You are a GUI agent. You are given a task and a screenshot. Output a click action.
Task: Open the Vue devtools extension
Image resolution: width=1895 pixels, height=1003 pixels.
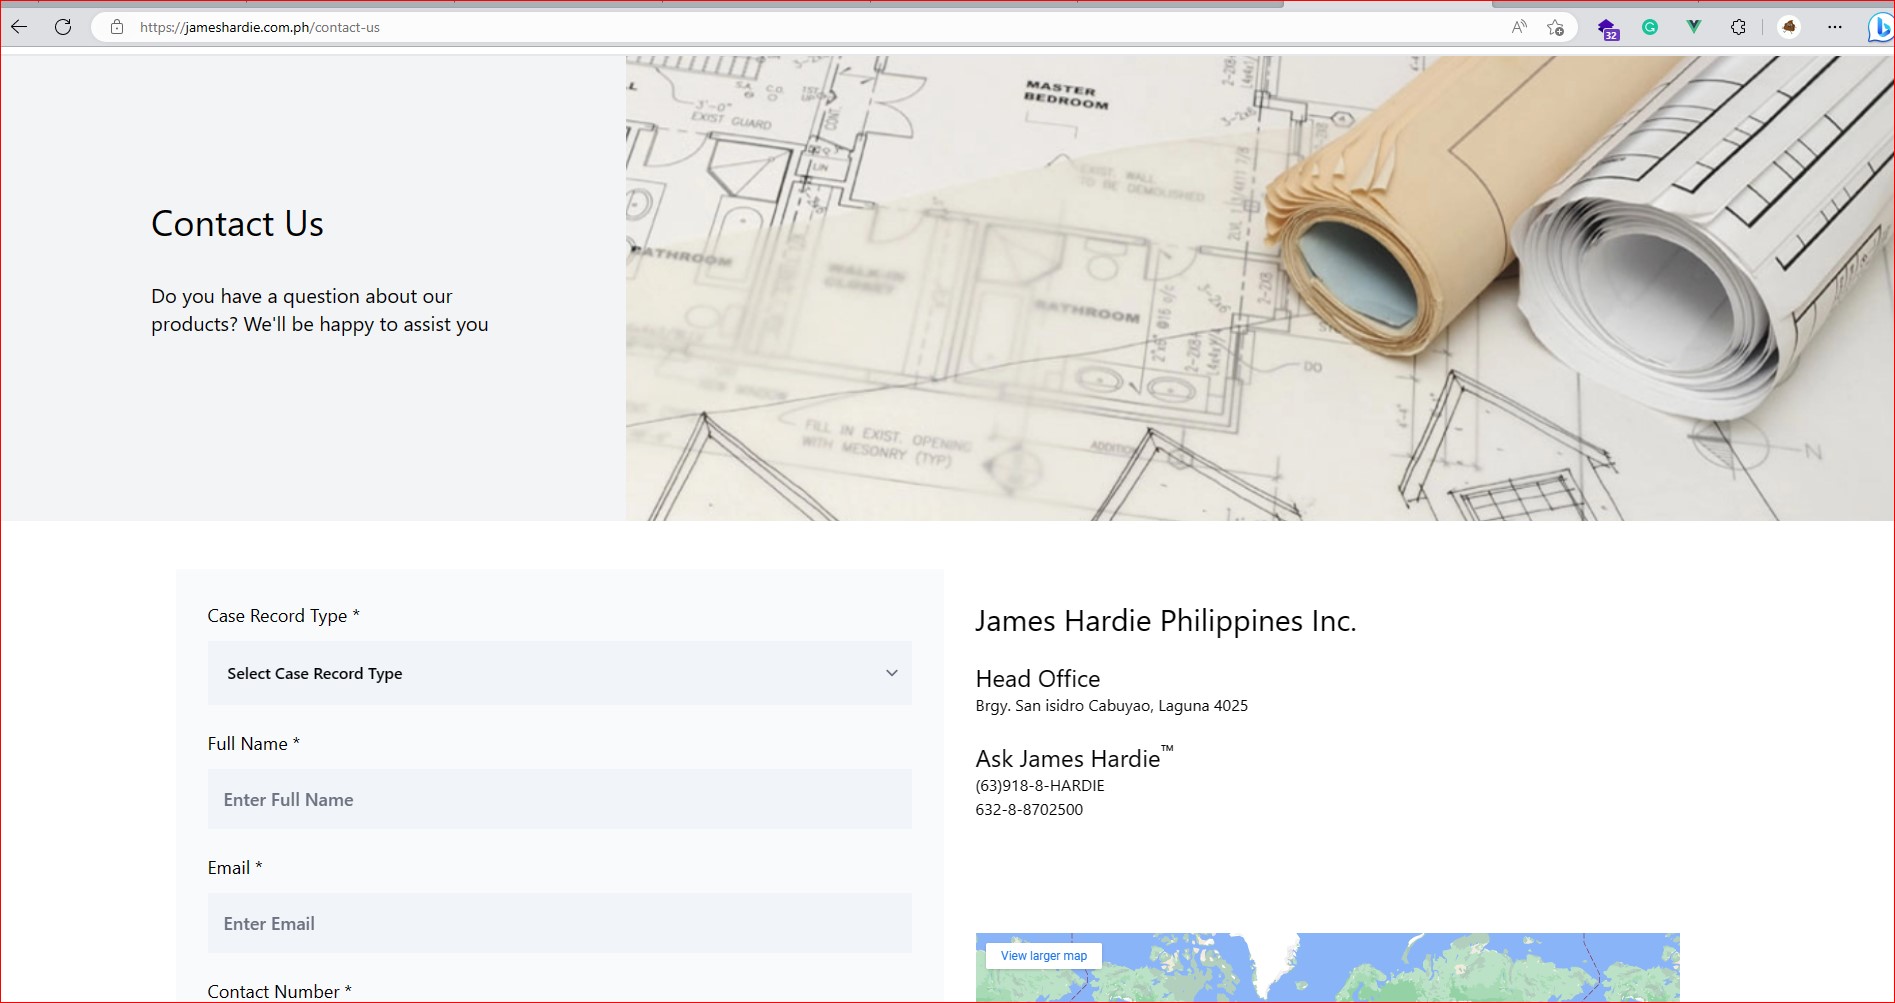click(1693, 27)
